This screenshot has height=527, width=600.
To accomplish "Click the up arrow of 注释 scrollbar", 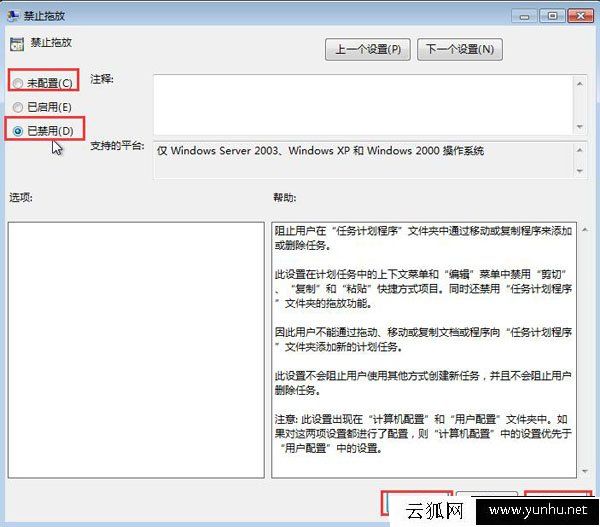I will (x=580, y=83).
